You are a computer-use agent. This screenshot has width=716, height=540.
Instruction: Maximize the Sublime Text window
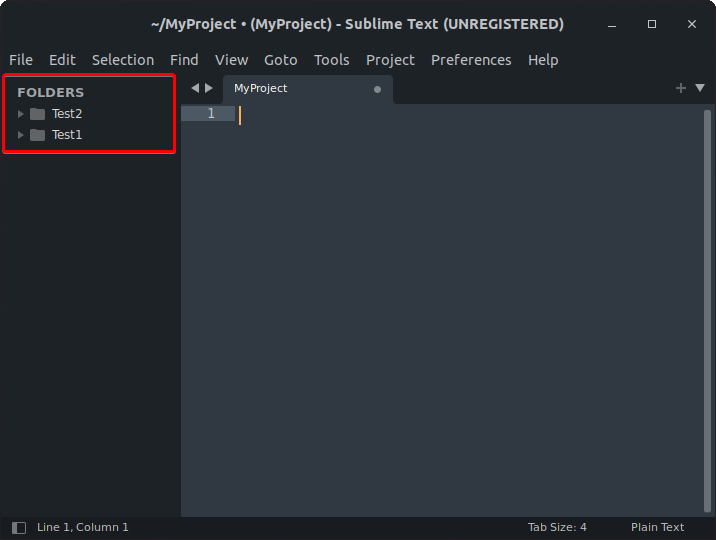(652, 24)
